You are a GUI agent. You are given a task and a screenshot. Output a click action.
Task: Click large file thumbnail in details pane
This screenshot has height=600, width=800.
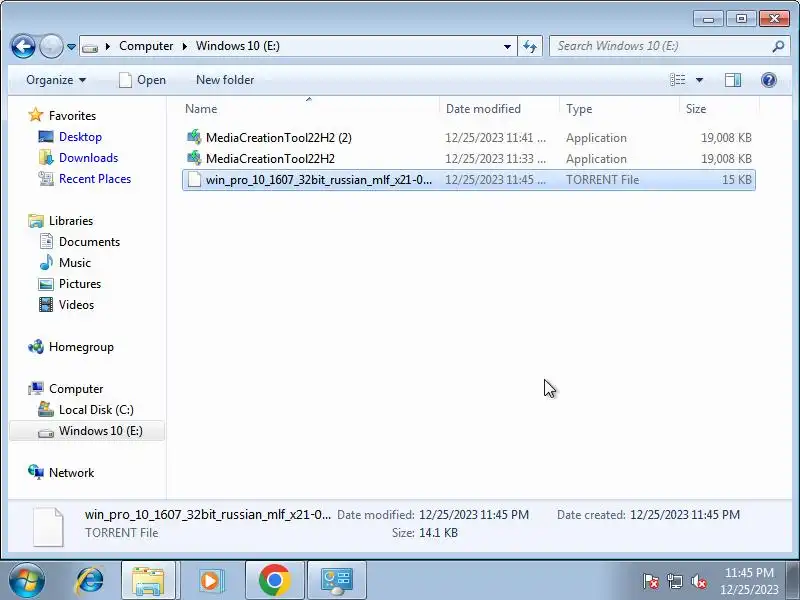pyautogui.click(x=48, y=527)
